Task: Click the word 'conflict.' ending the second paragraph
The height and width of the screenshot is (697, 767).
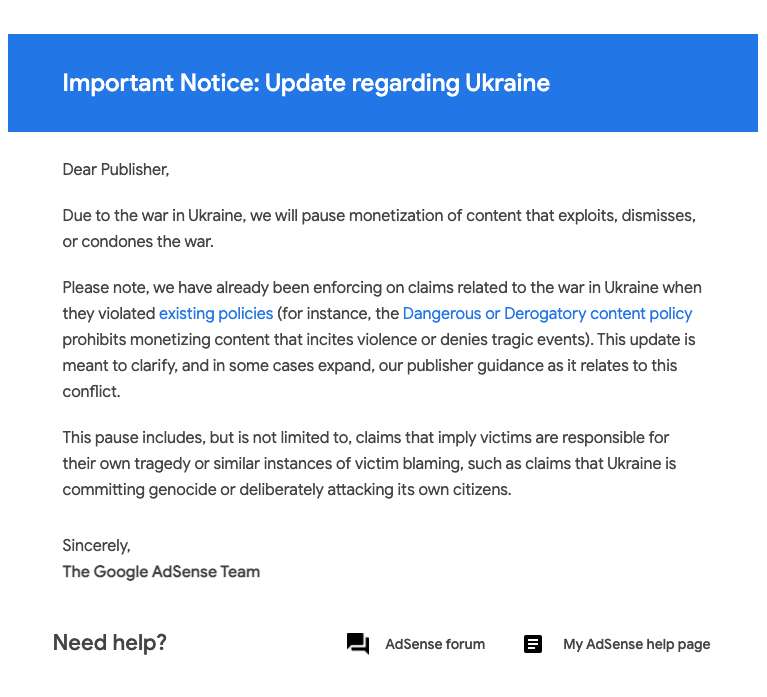Action: click(x=91, y=391)
